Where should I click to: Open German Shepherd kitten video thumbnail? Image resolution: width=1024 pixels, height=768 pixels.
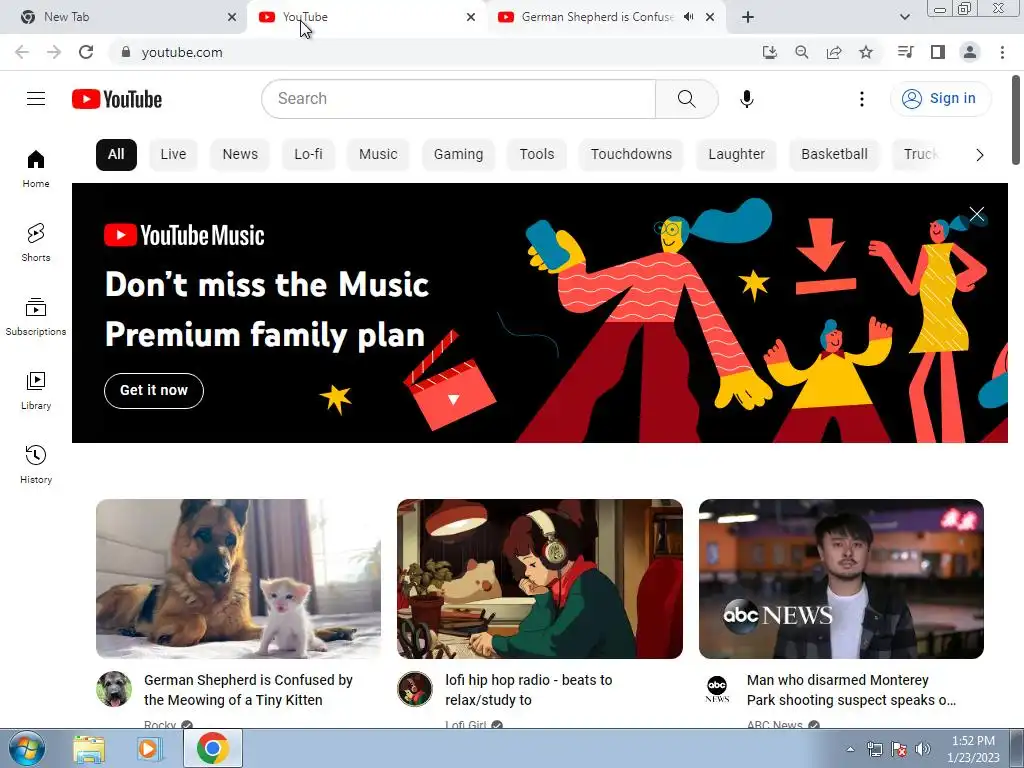tap(238, 579)
